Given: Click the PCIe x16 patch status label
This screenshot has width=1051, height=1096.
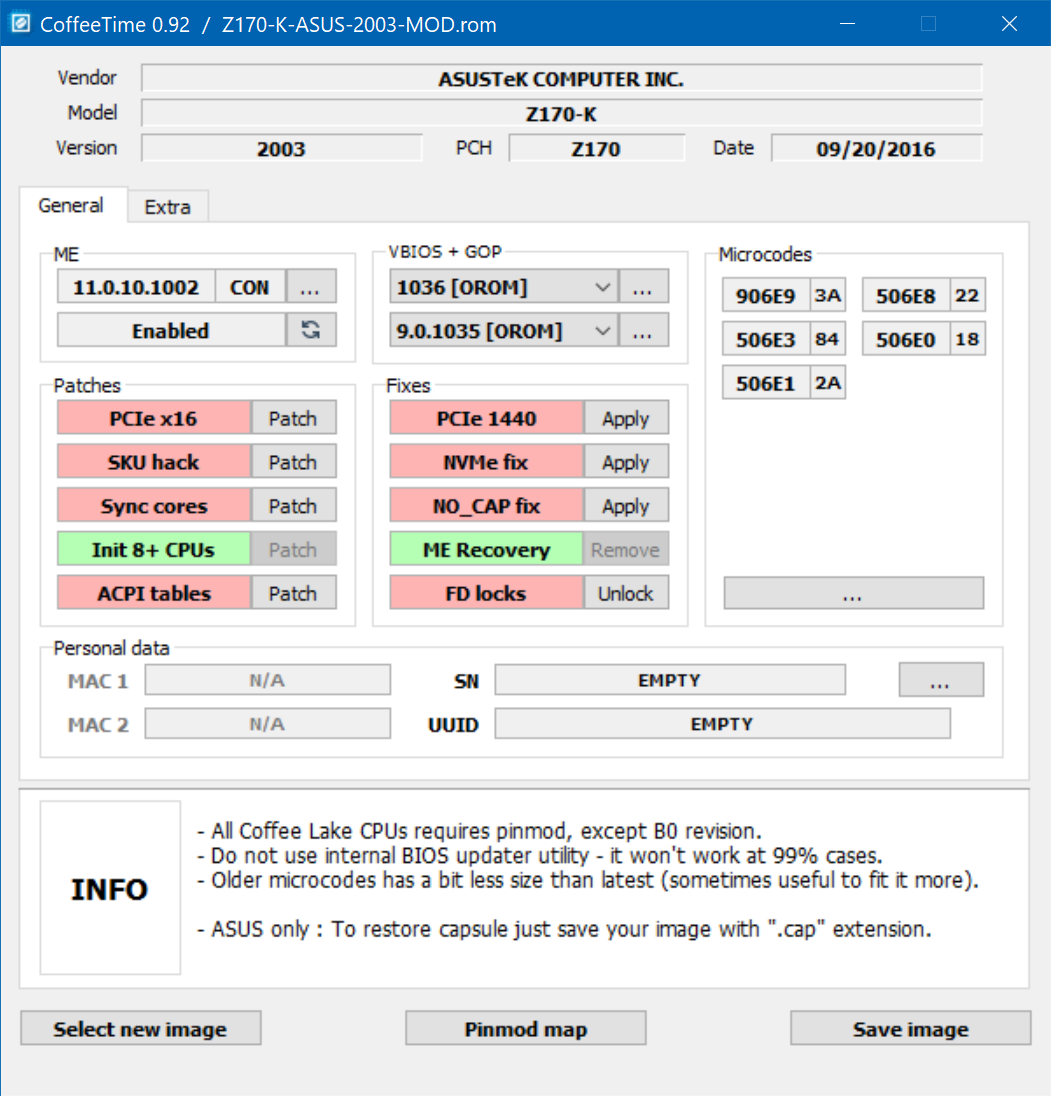Looking at the screenshot, I should [154, 418].
